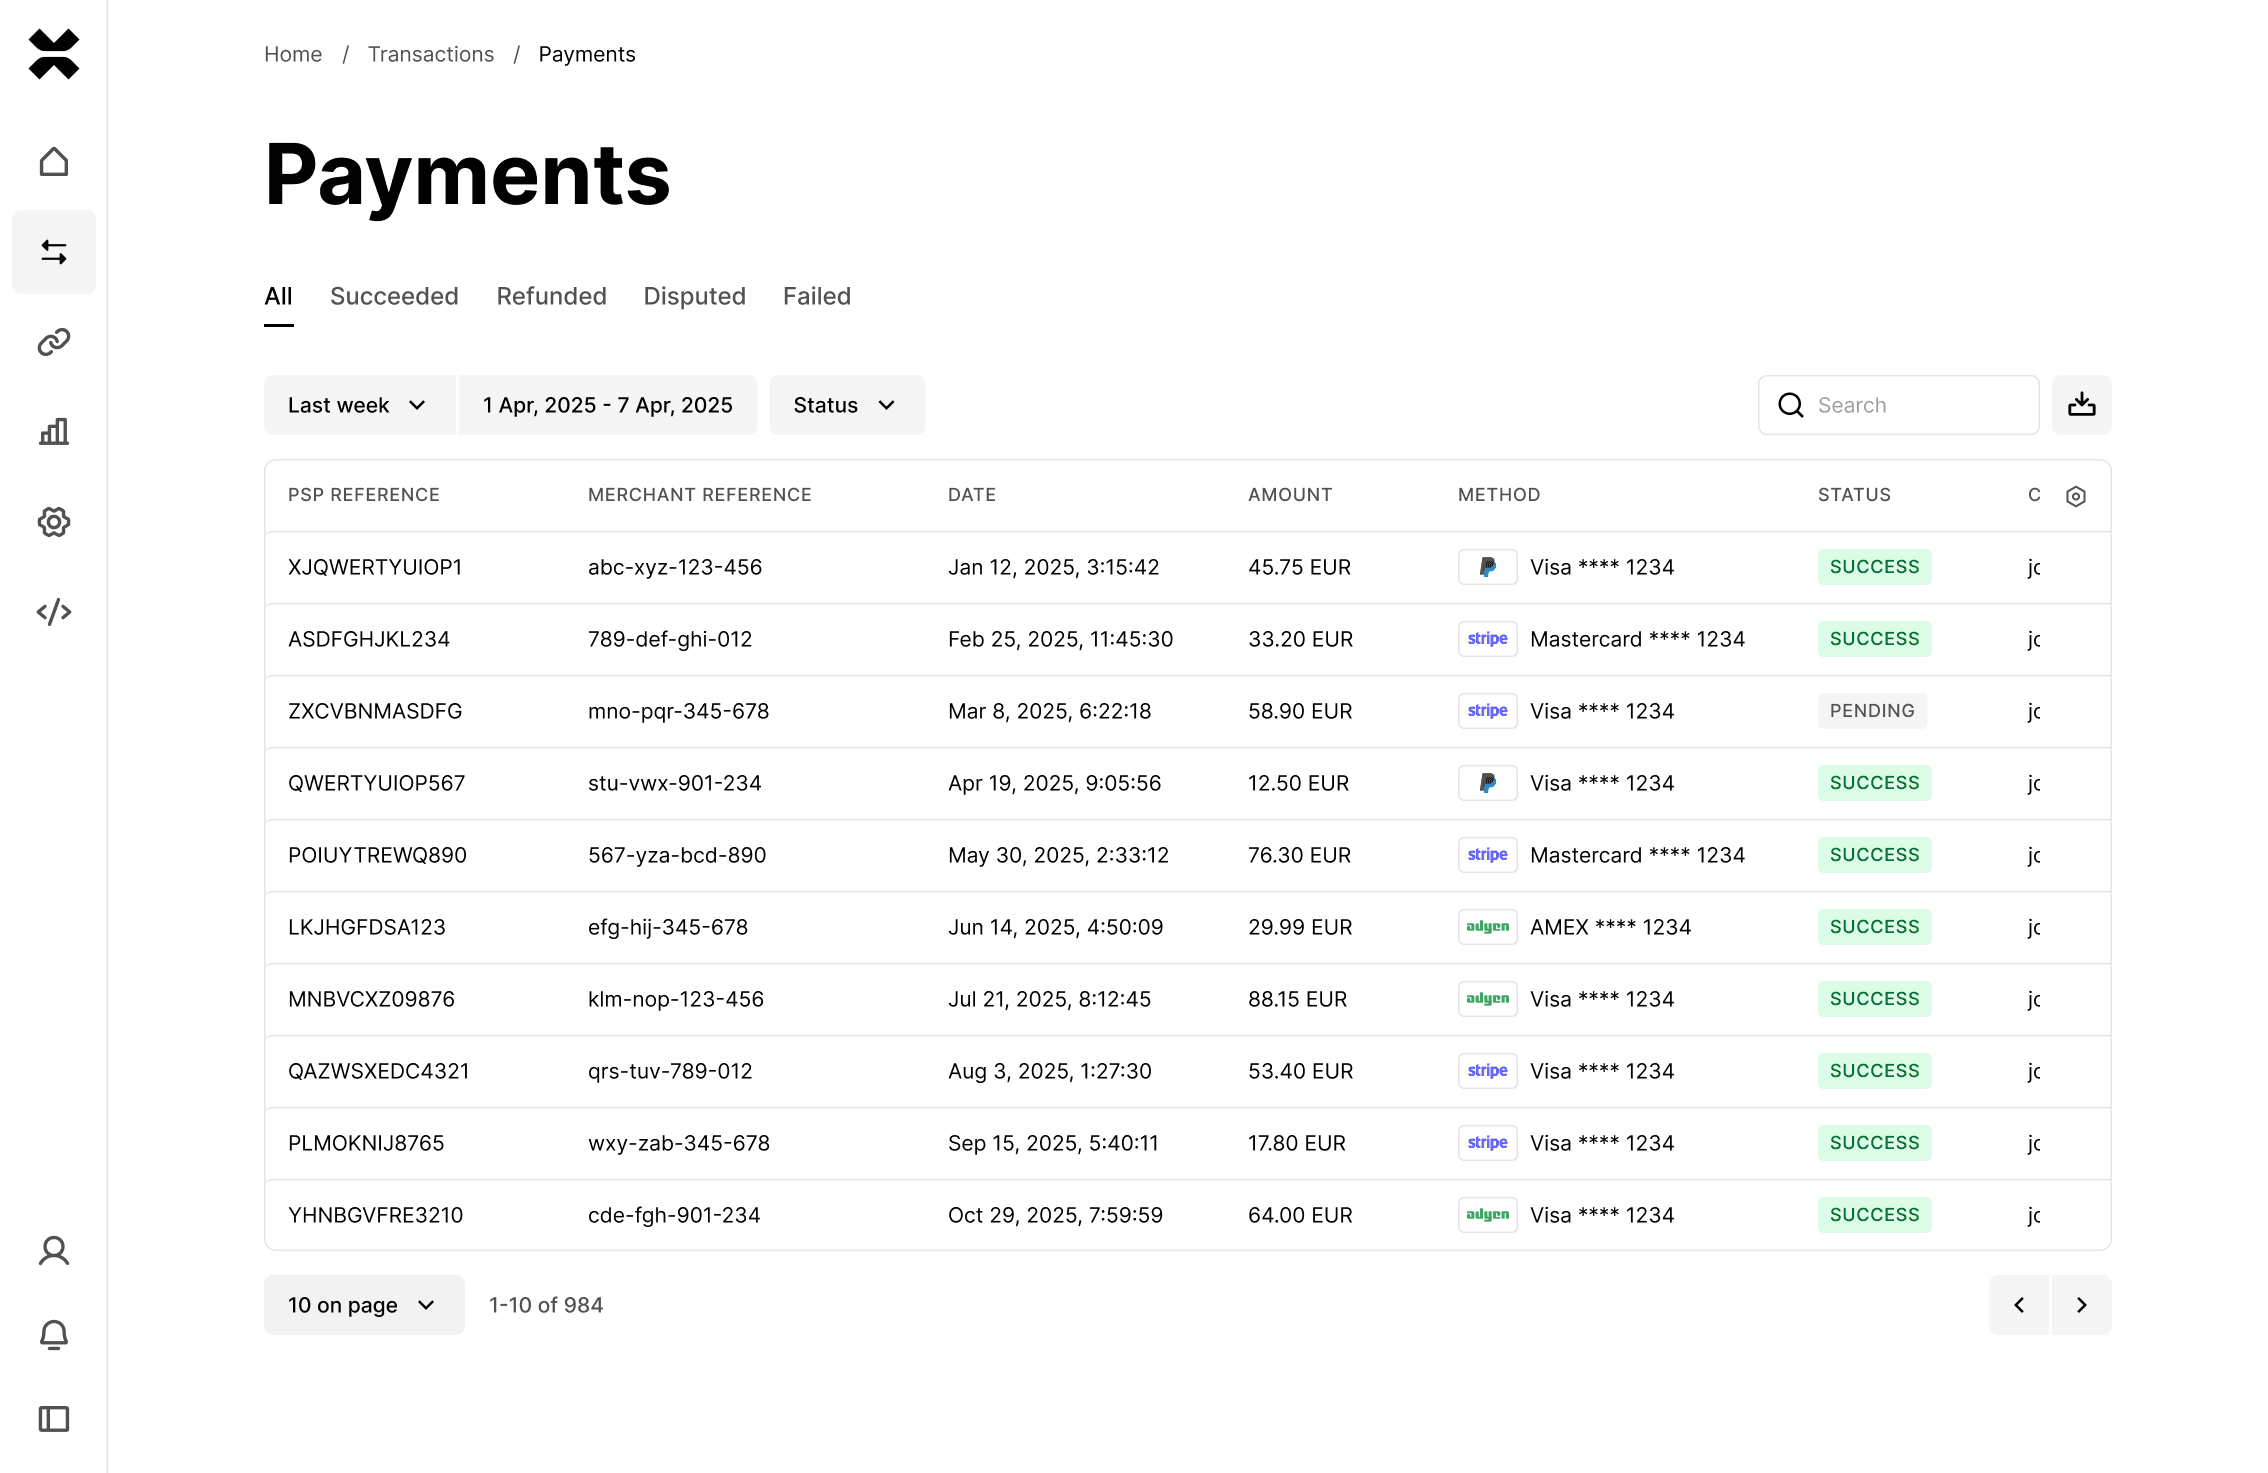
Task: Go to next page arrow
Action: (2081, 1305)
